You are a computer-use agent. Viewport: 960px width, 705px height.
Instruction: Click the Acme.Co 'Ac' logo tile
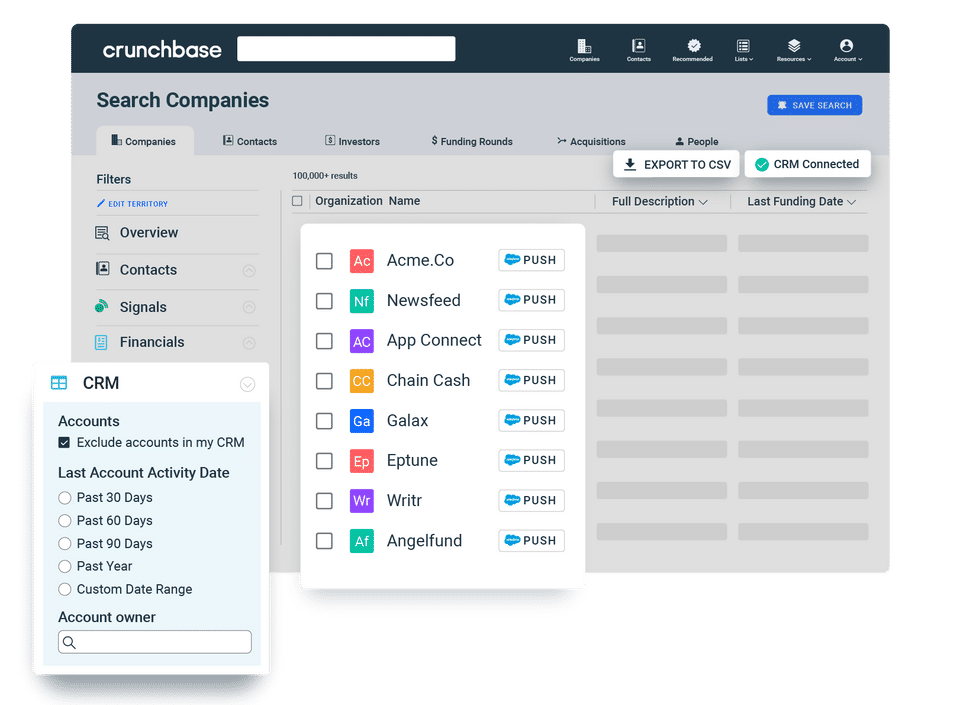point(361,261)
